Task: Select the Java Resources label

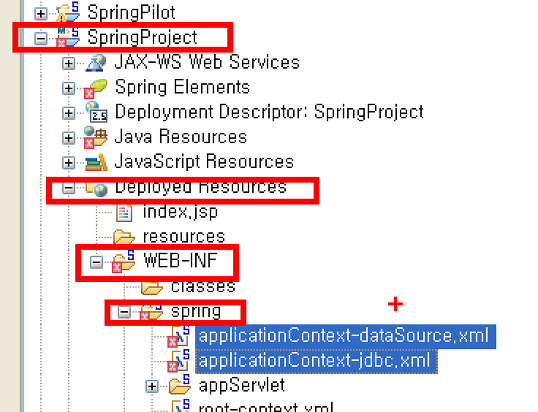Action: tap(181, 137)
